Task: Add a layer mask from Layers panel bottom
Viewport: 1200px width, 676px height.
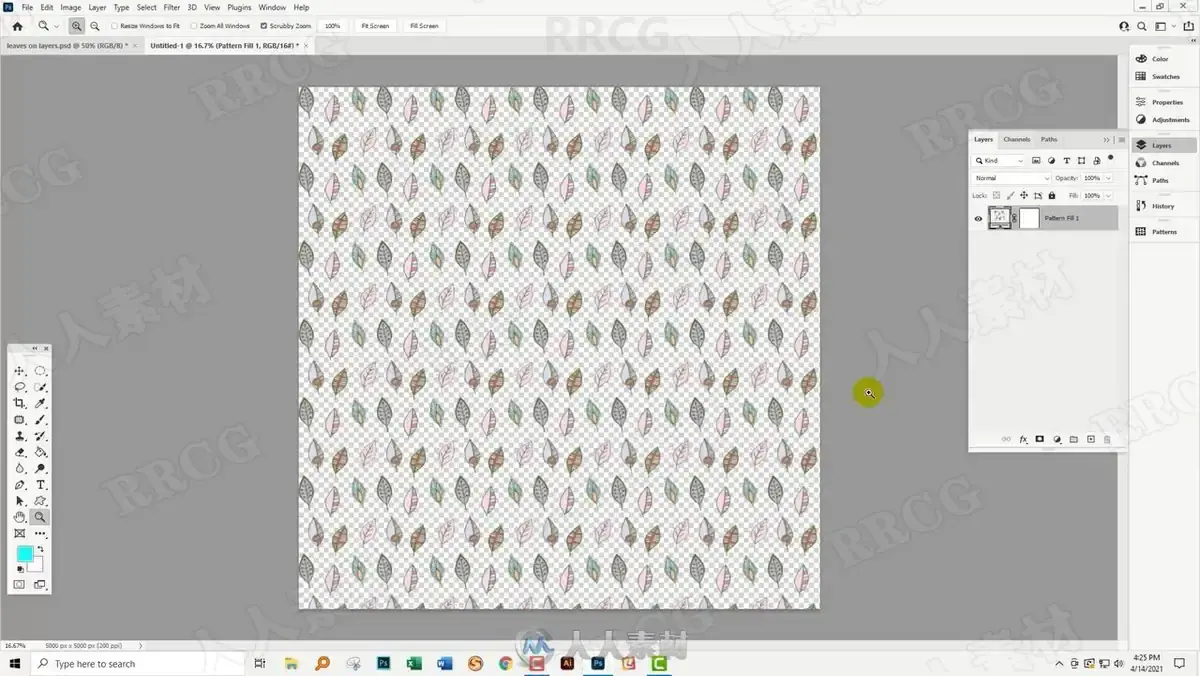Action: pyautogui.click(x=1040, y=439)
